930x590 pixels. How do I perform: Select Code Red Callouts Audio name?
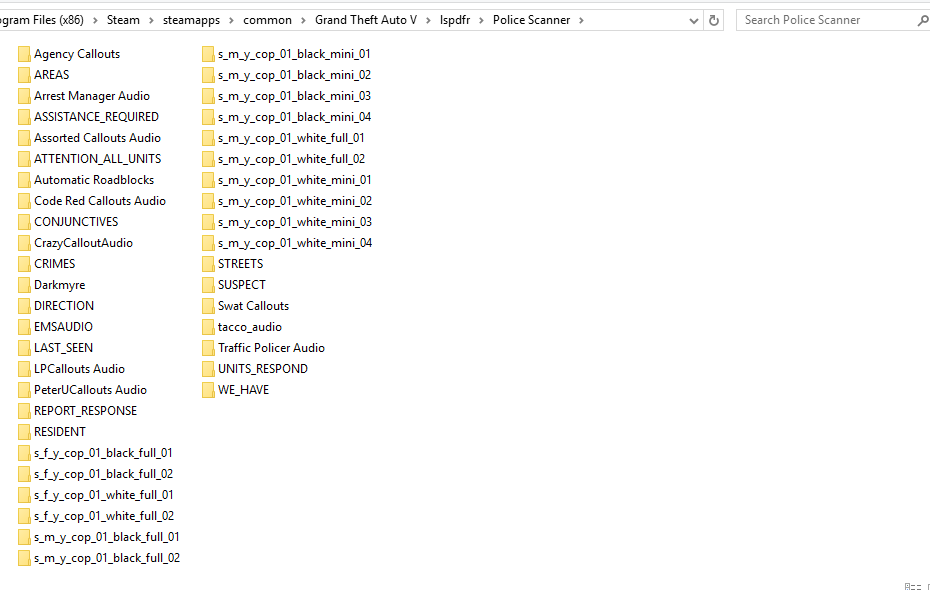click(100, 201)
